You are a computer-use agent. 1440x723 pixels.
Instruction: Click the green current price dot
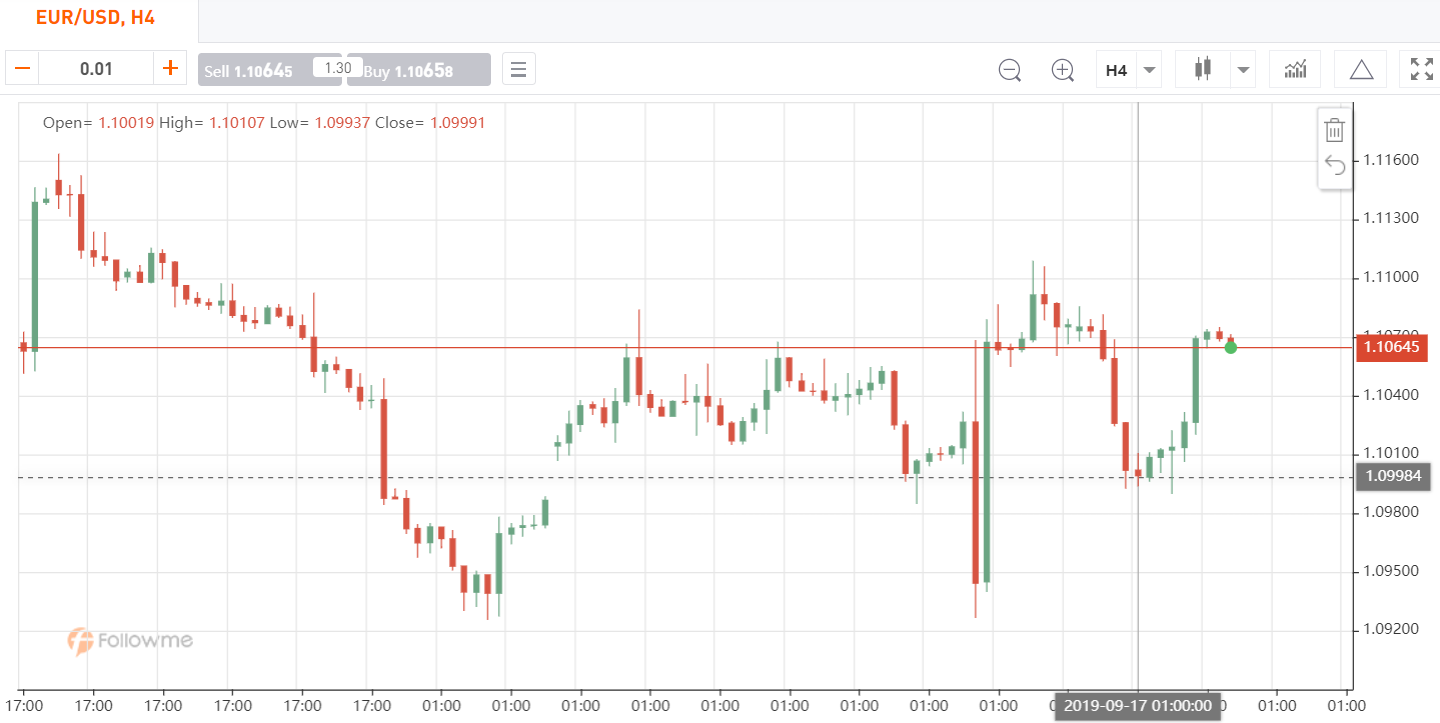pyautogui.click(x=1231, y=347)
